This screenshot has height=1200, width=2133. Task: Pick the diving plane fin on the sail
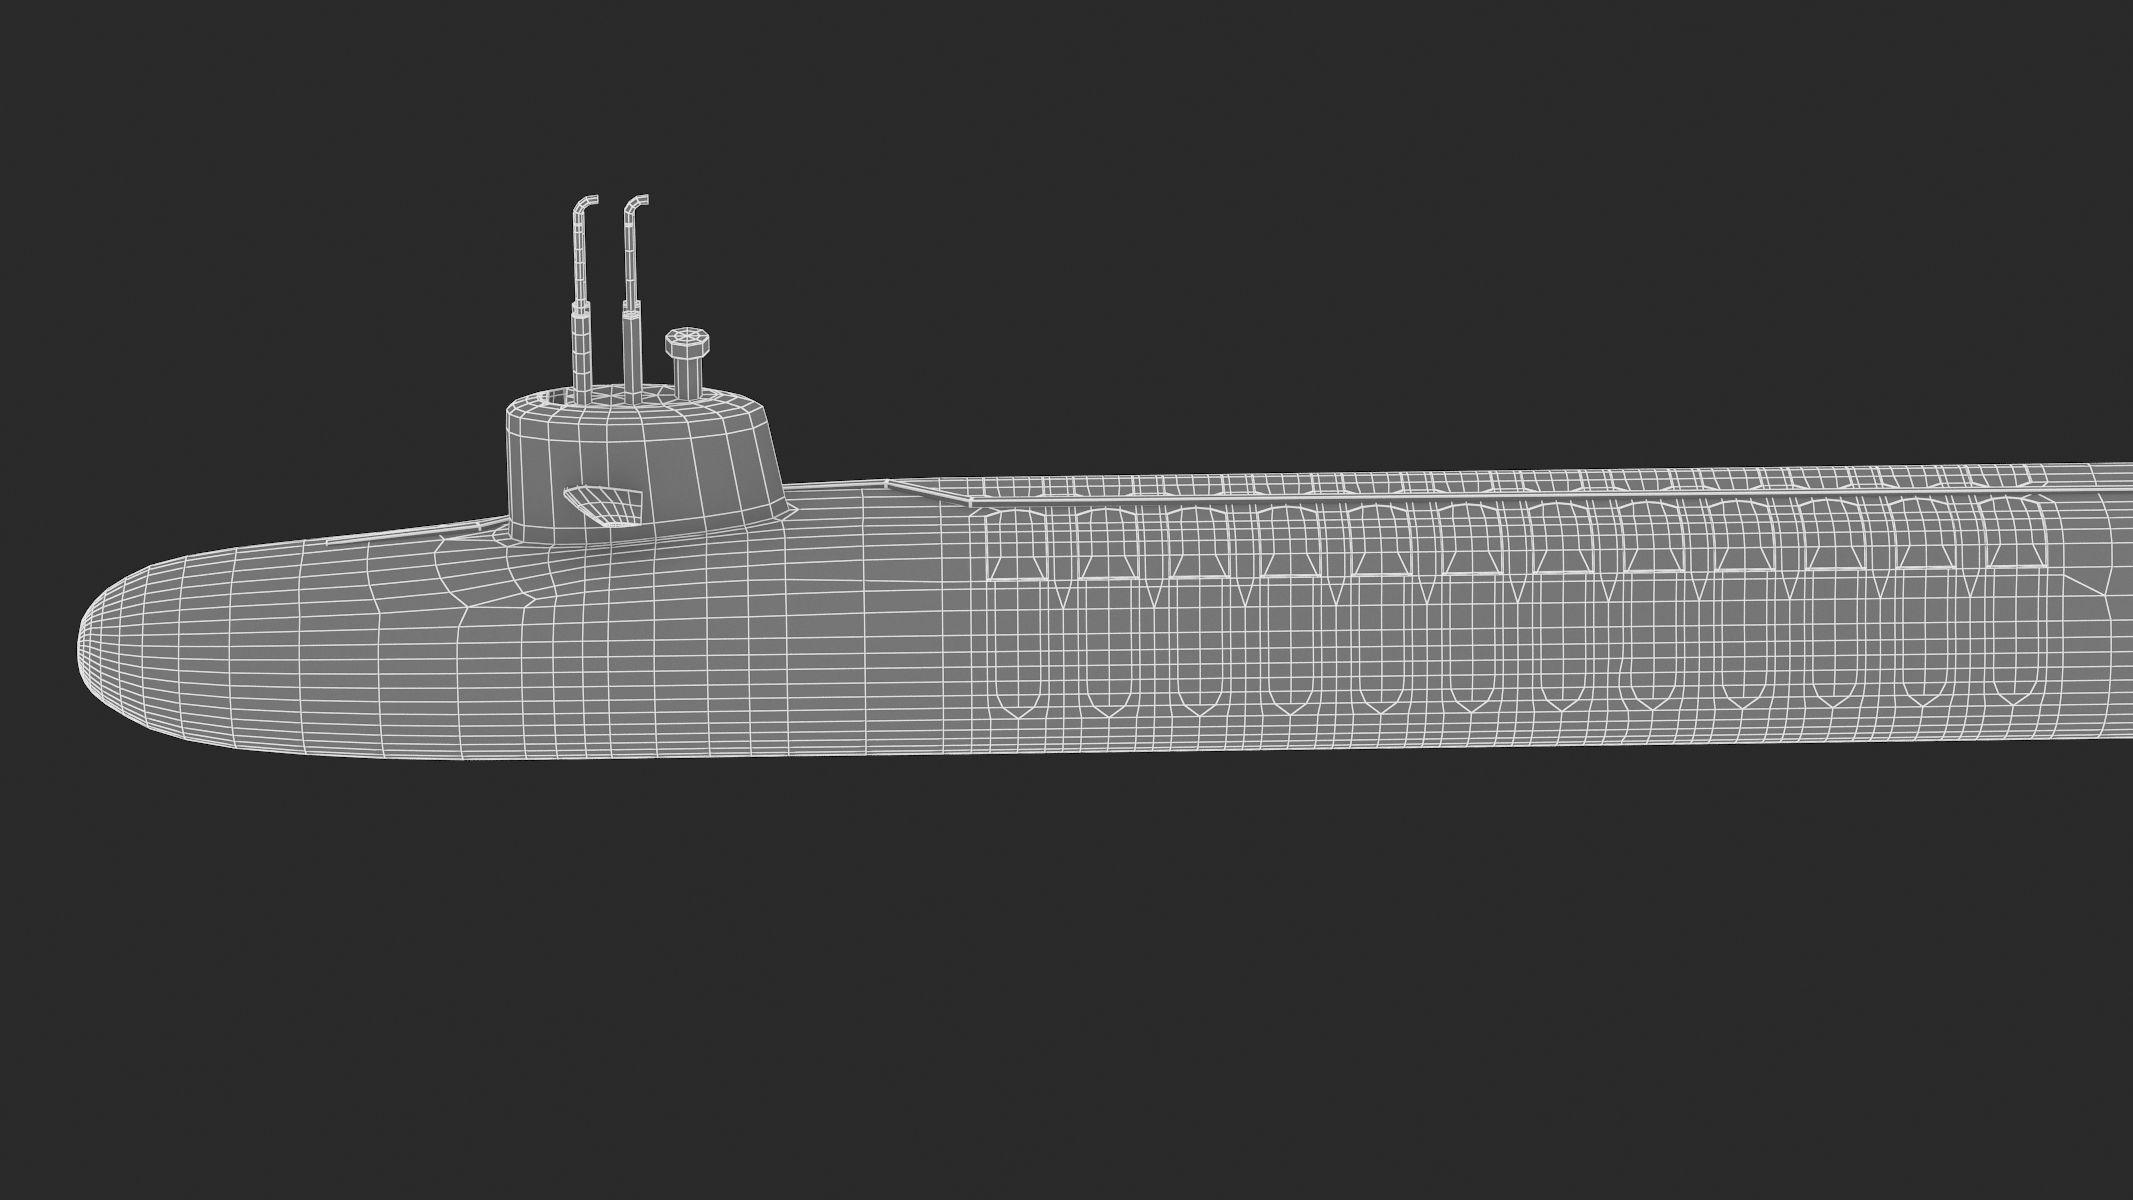click(x=602, y=505)
